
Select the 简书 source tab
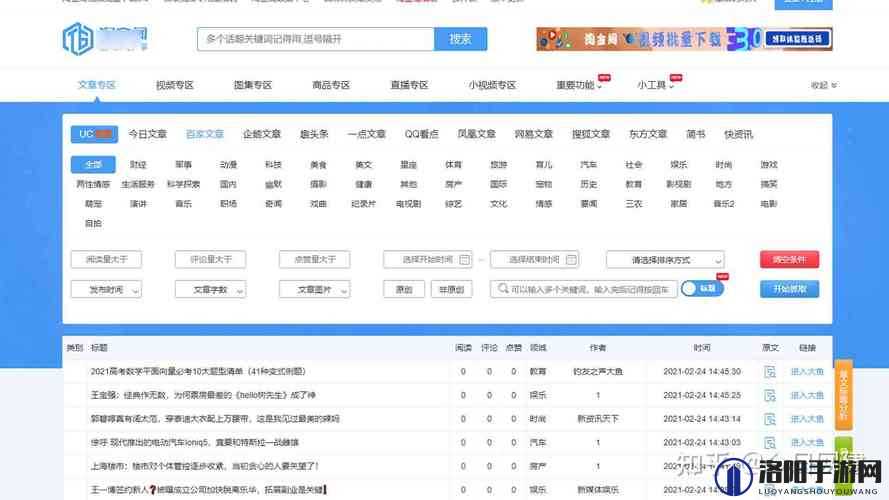(x=696, y=134)
